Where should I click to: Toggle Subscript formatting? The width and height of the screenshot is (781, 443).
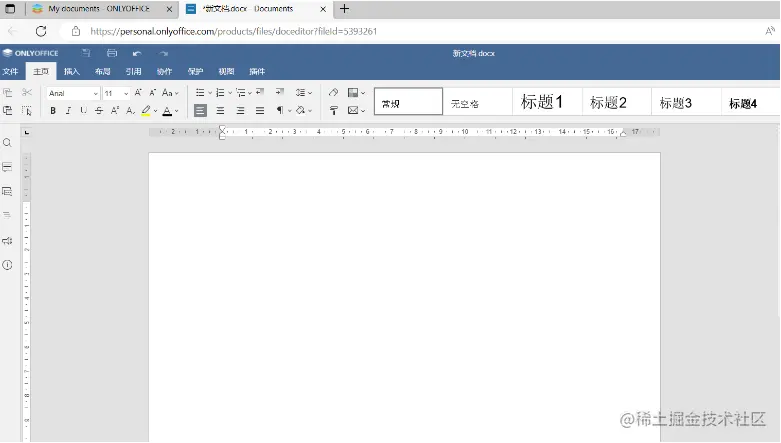[130, 111]
